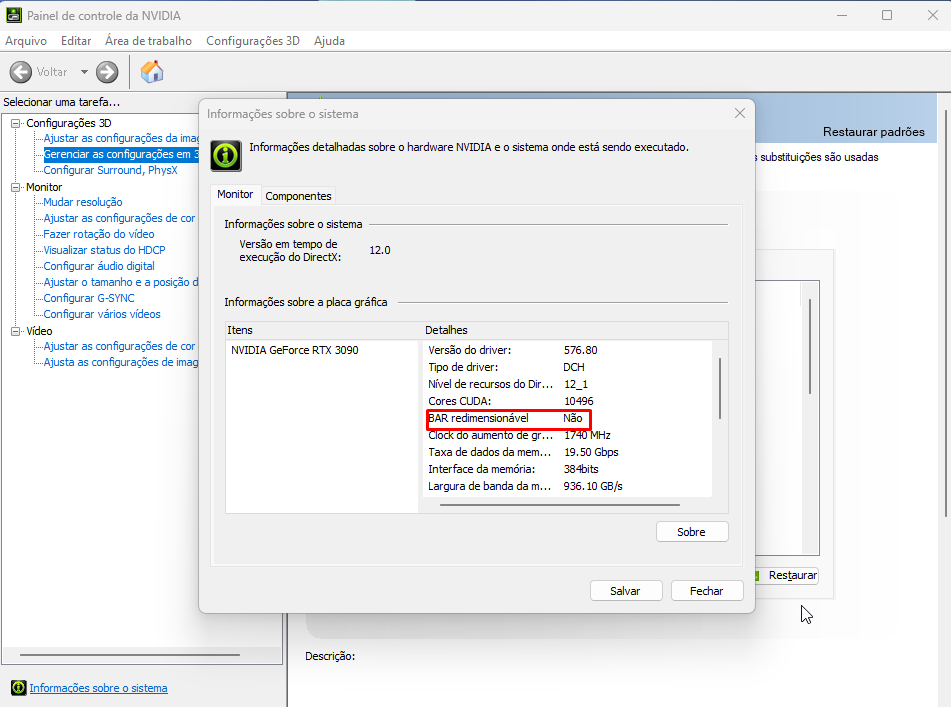The height and width of the screenshot is (707, 951).
Task: Click the forward arrow navigation icon
Action: tap(107, 72)
